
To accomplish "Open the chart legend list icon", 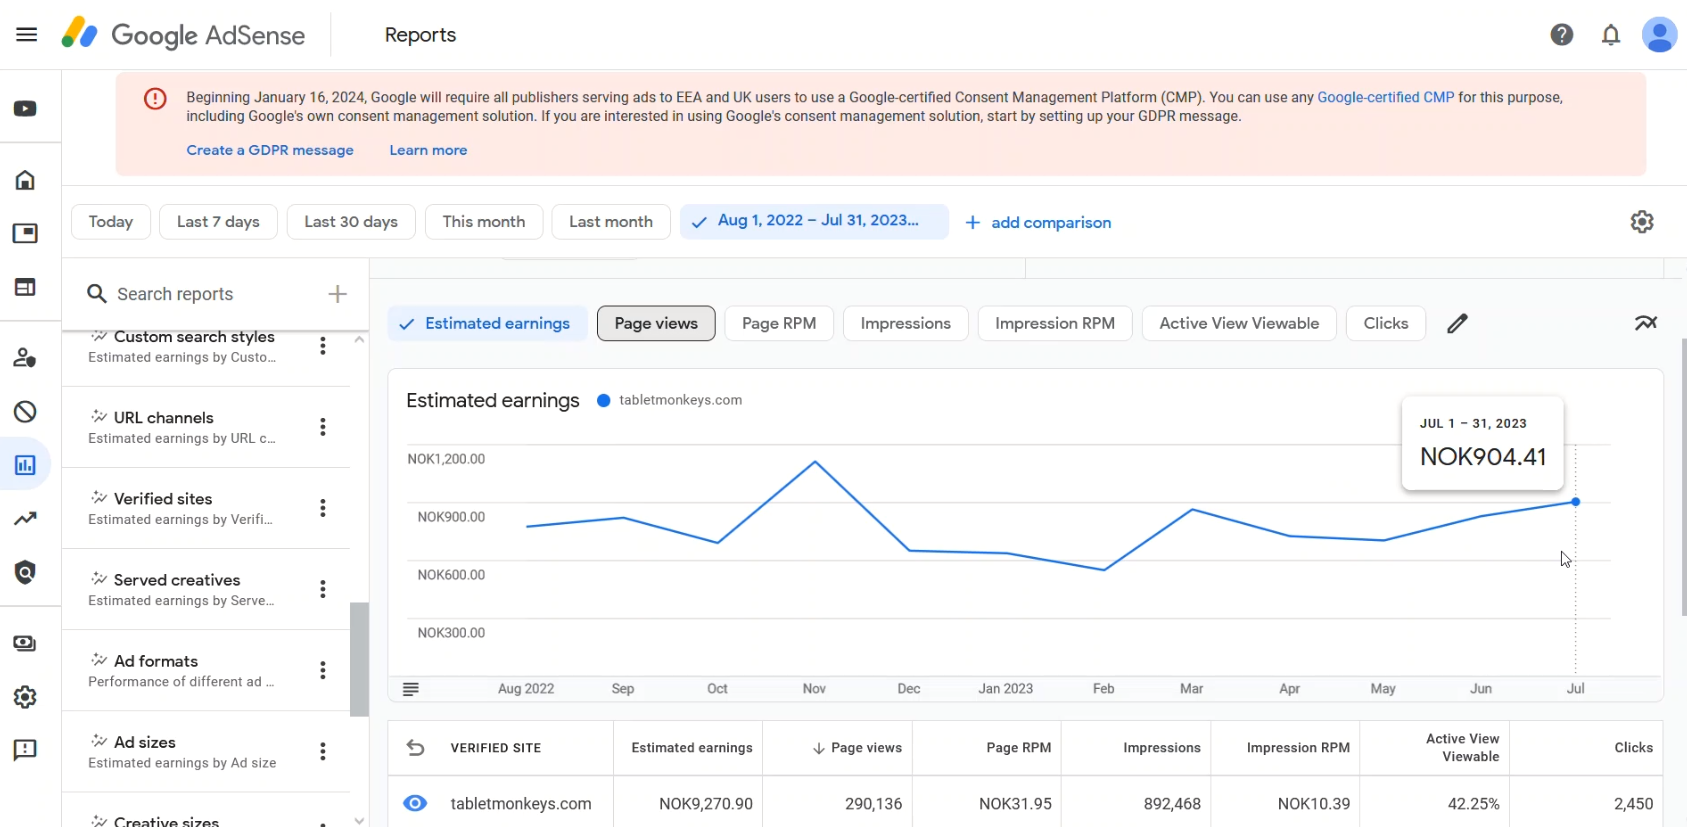I will [411, 689].
